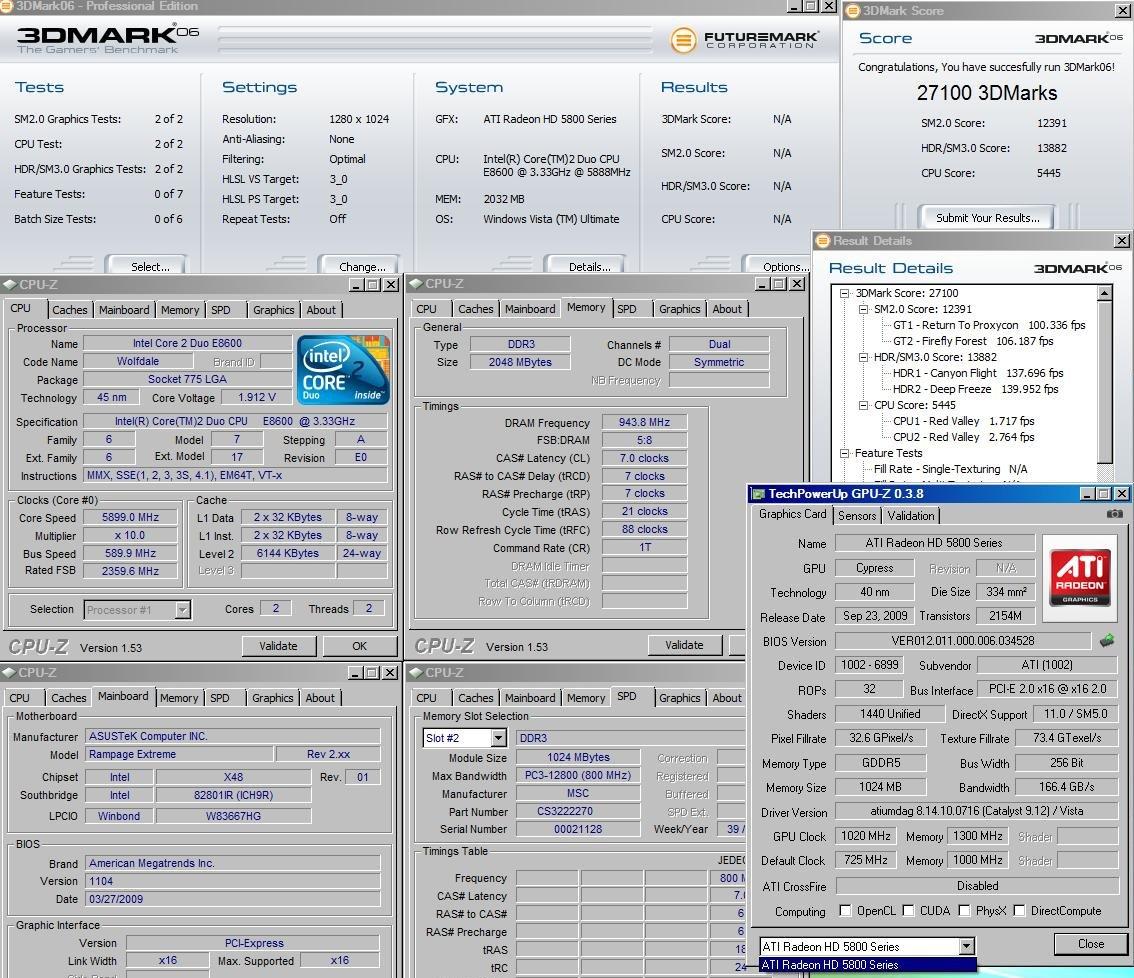Click the Change... settings button
The width and height of the screenshot is (1134, 978).
click(x=362, y=265)
